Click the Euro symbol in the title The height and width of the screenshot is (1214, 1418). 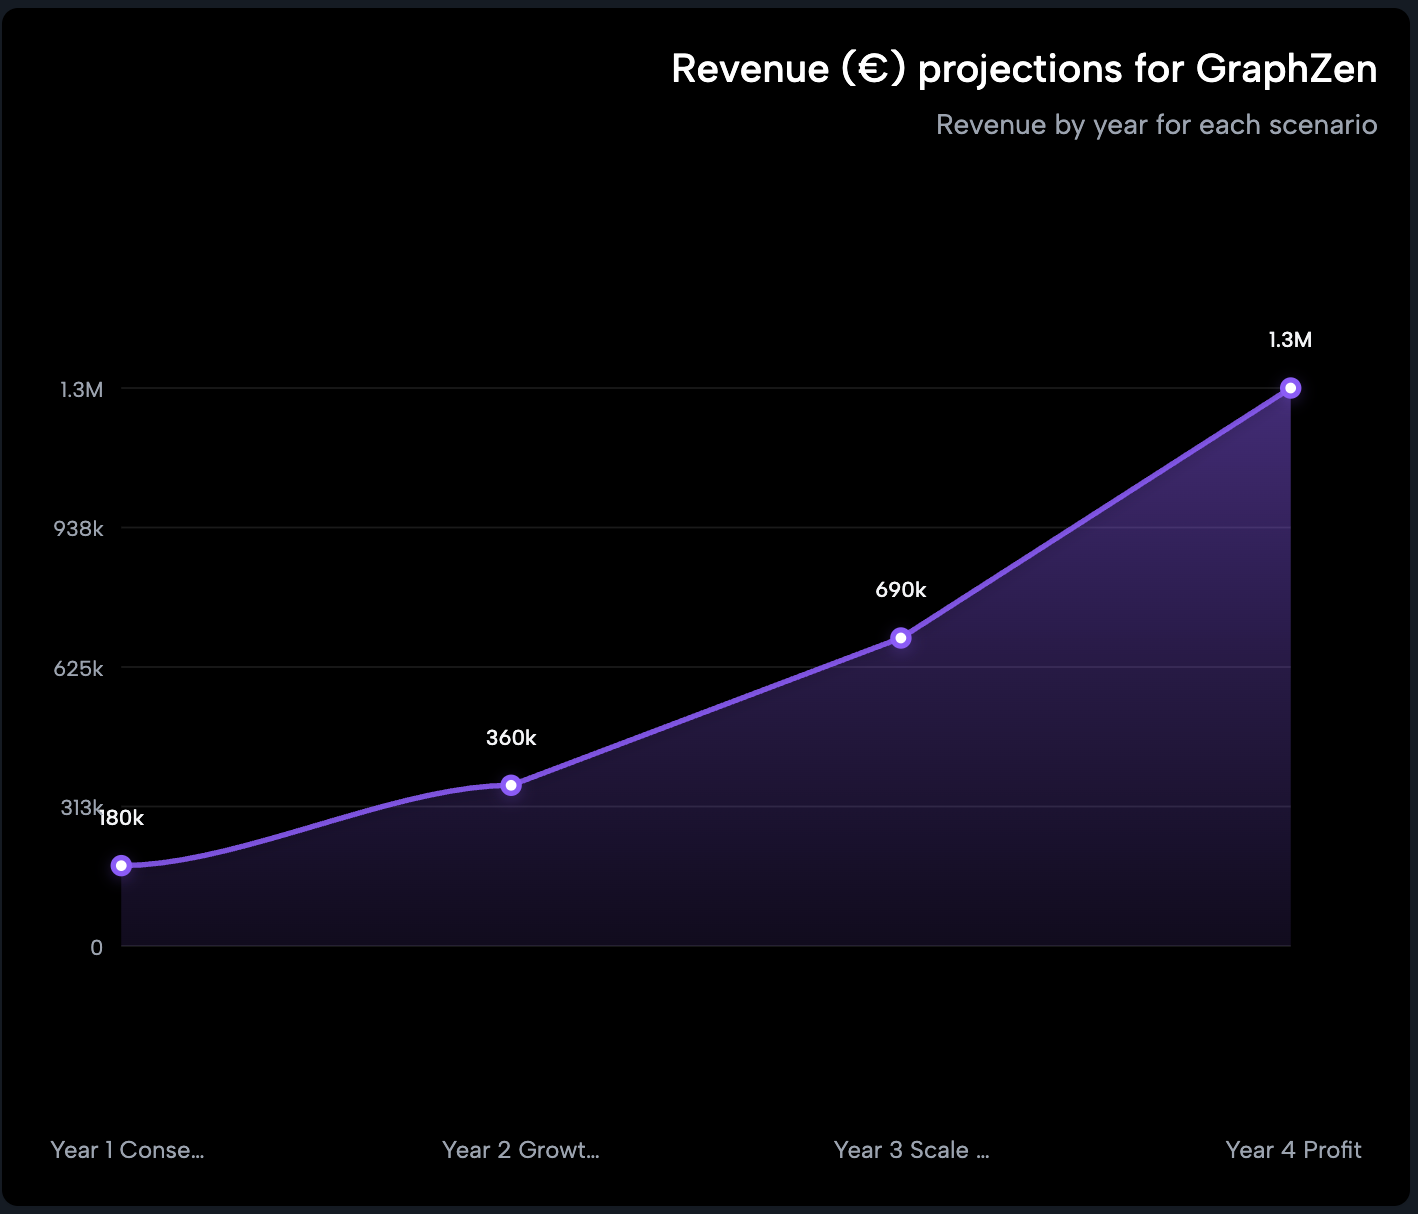(x=874, y=69)
